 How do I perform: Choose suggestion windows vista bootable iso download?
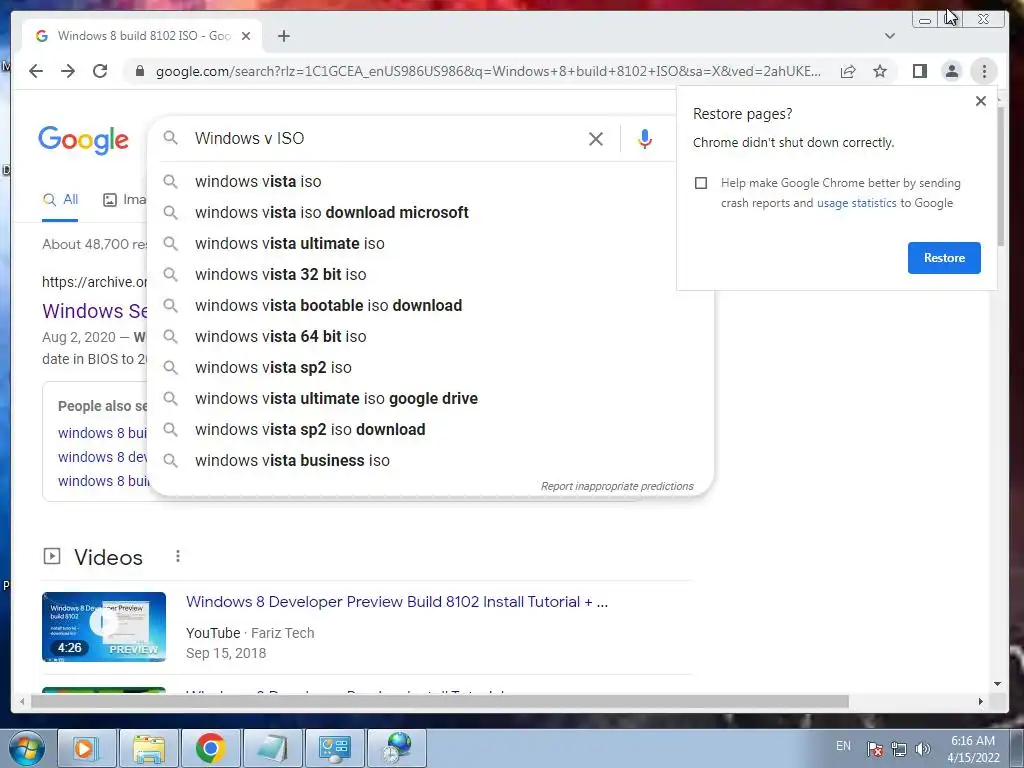[431, 306]
